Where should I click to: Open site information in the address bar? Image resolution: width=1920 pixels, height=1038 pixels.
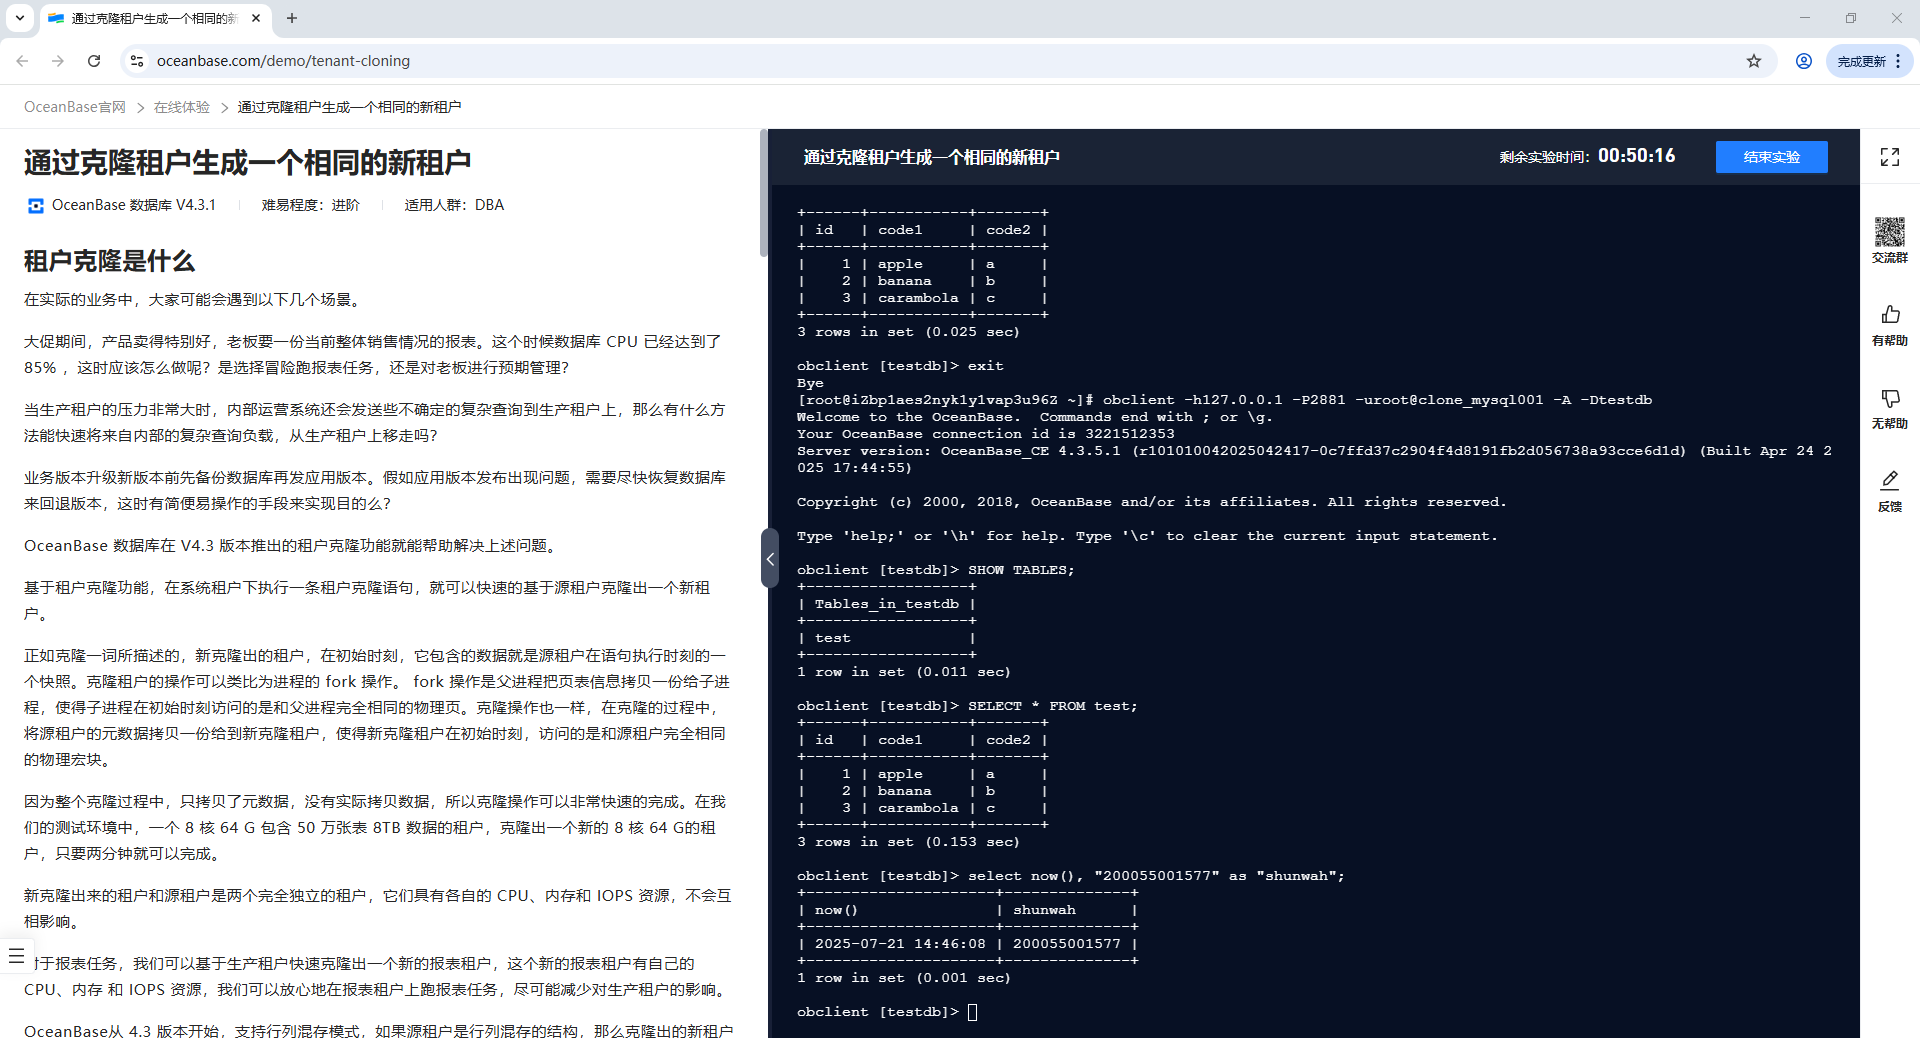pos(136,61)
